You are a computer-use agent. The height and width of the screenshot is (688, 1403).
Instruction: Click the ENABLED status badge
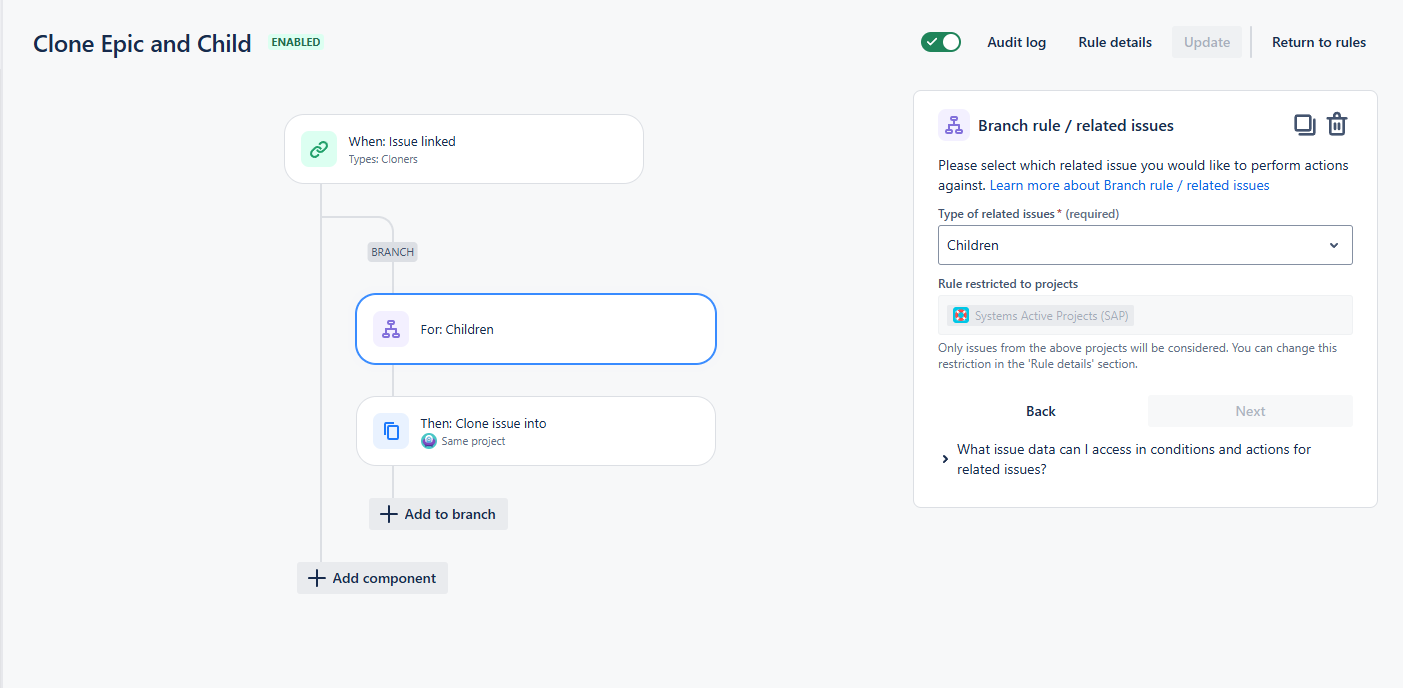pyautogui.click(x=296, y=42)
